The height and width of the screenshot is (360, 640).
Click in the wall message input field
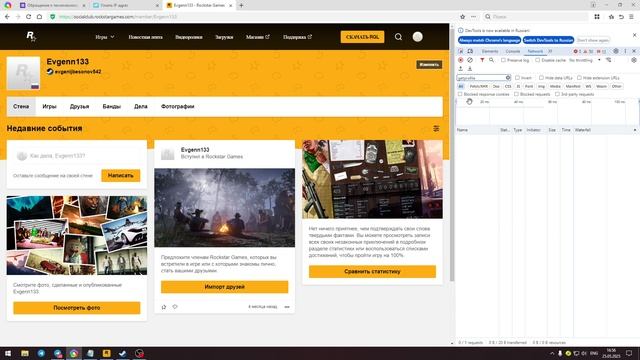pyautogui.click(x=77, y=156)
